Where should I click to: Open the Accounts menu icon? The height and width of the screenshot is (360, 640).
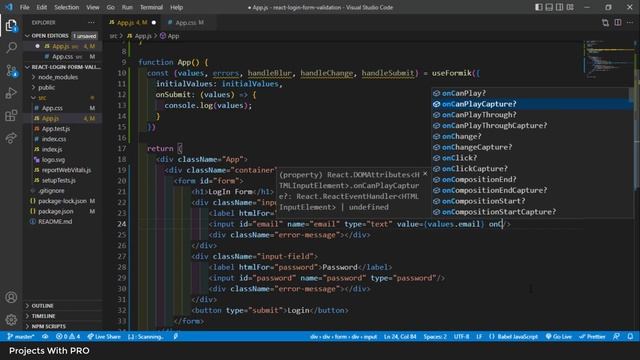click(11, 297)
